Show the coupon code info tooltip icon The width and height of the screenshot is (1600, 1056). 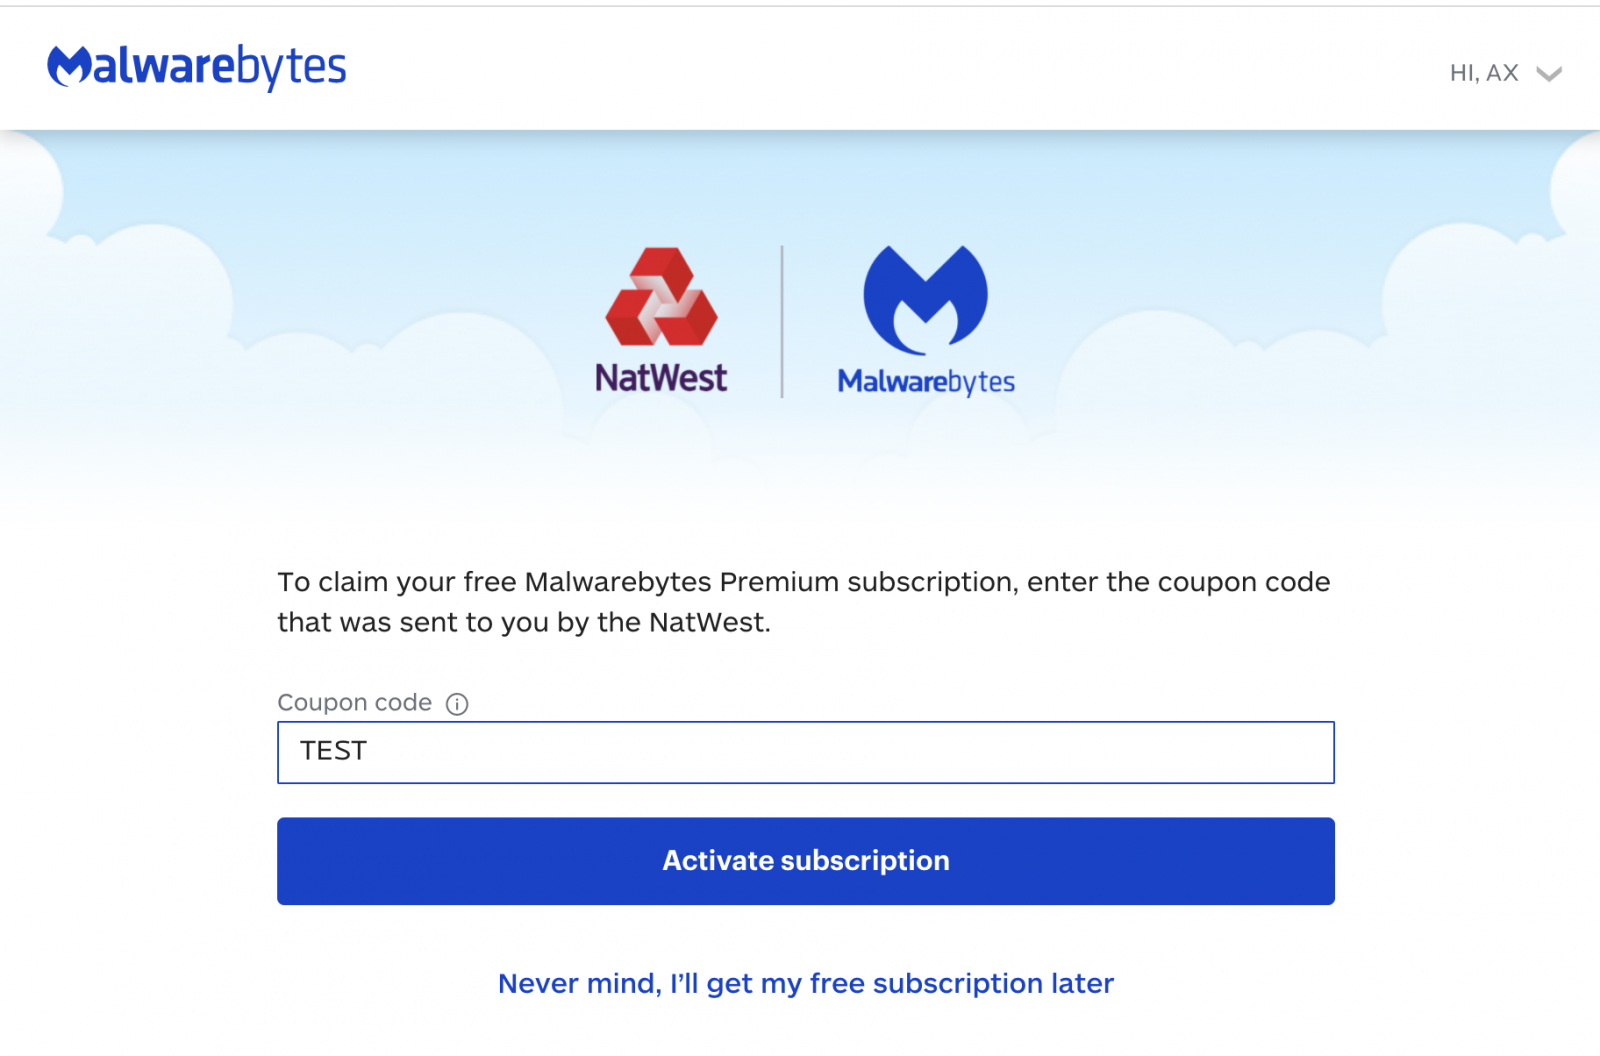pyautogui.click(x=457, y=704)
